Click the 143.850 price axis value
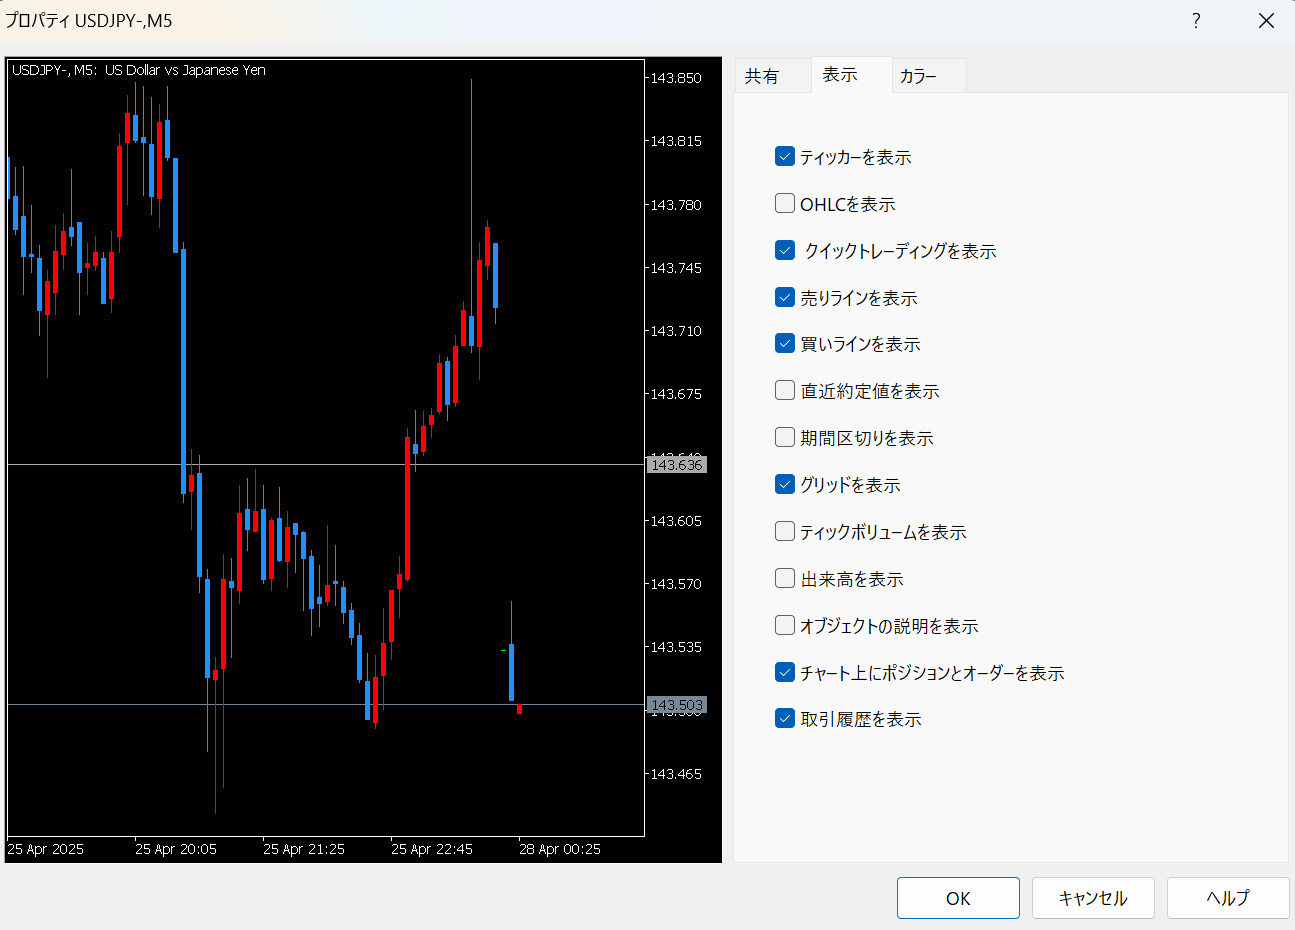 676,78
